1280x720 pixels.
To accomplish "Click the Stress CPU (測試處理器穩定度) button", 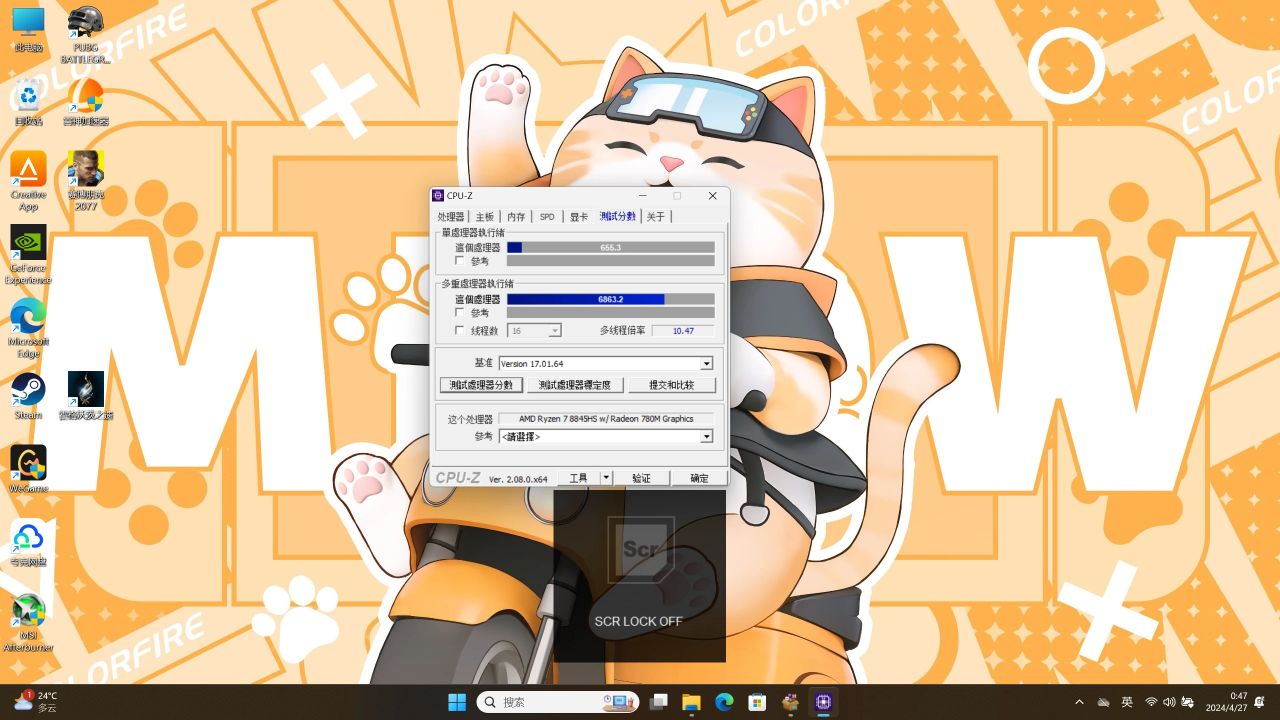I will click(575, 385).
